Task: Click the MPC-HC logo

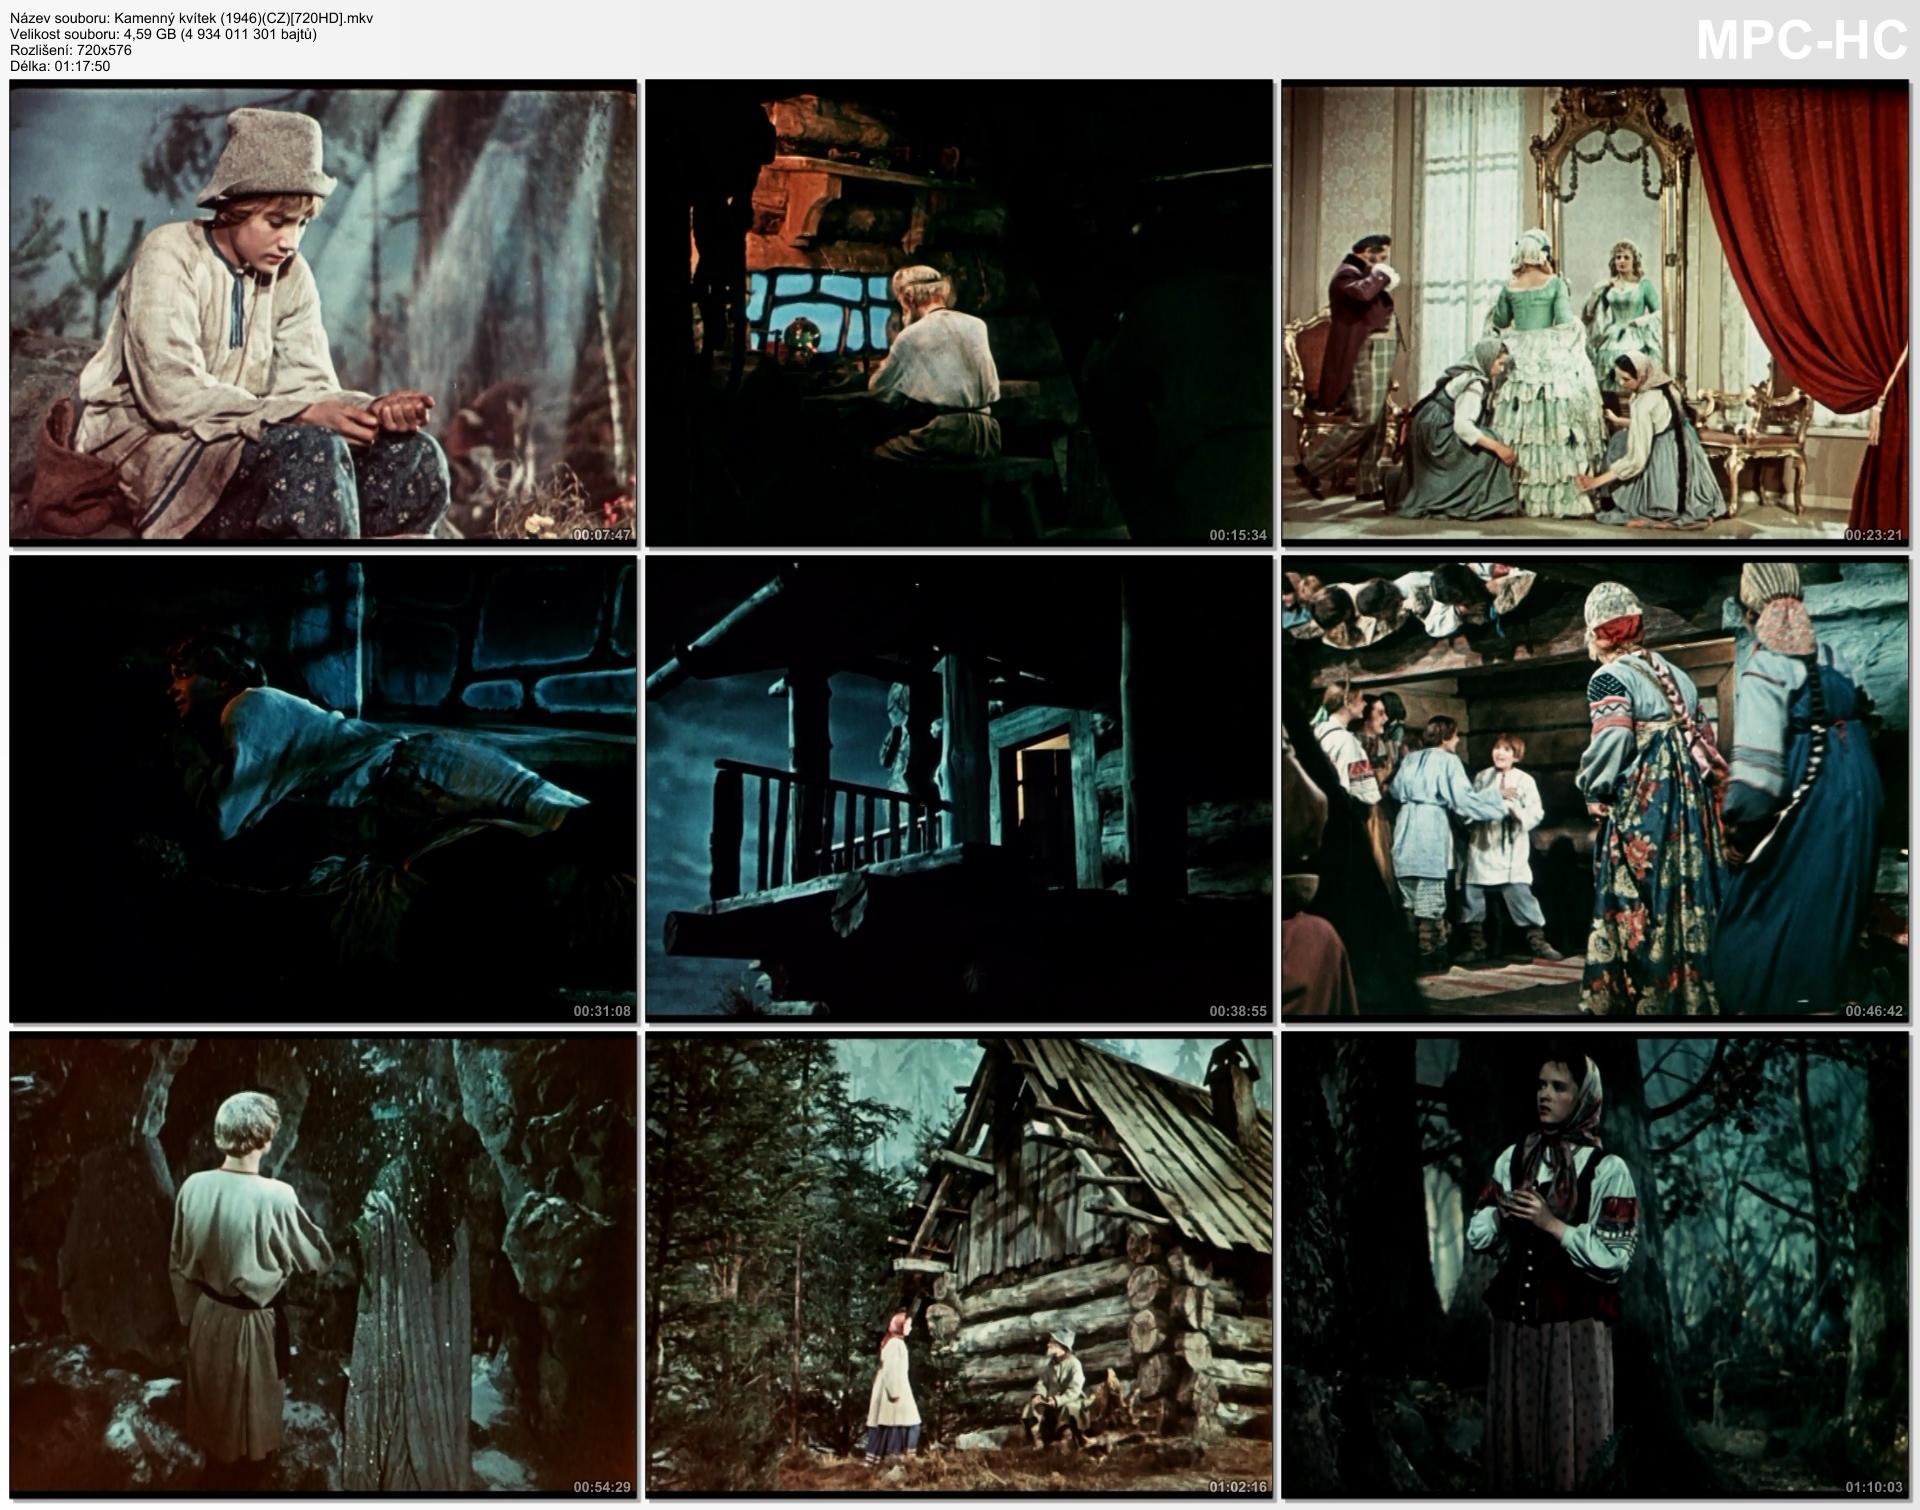Action: [1802, 41]
